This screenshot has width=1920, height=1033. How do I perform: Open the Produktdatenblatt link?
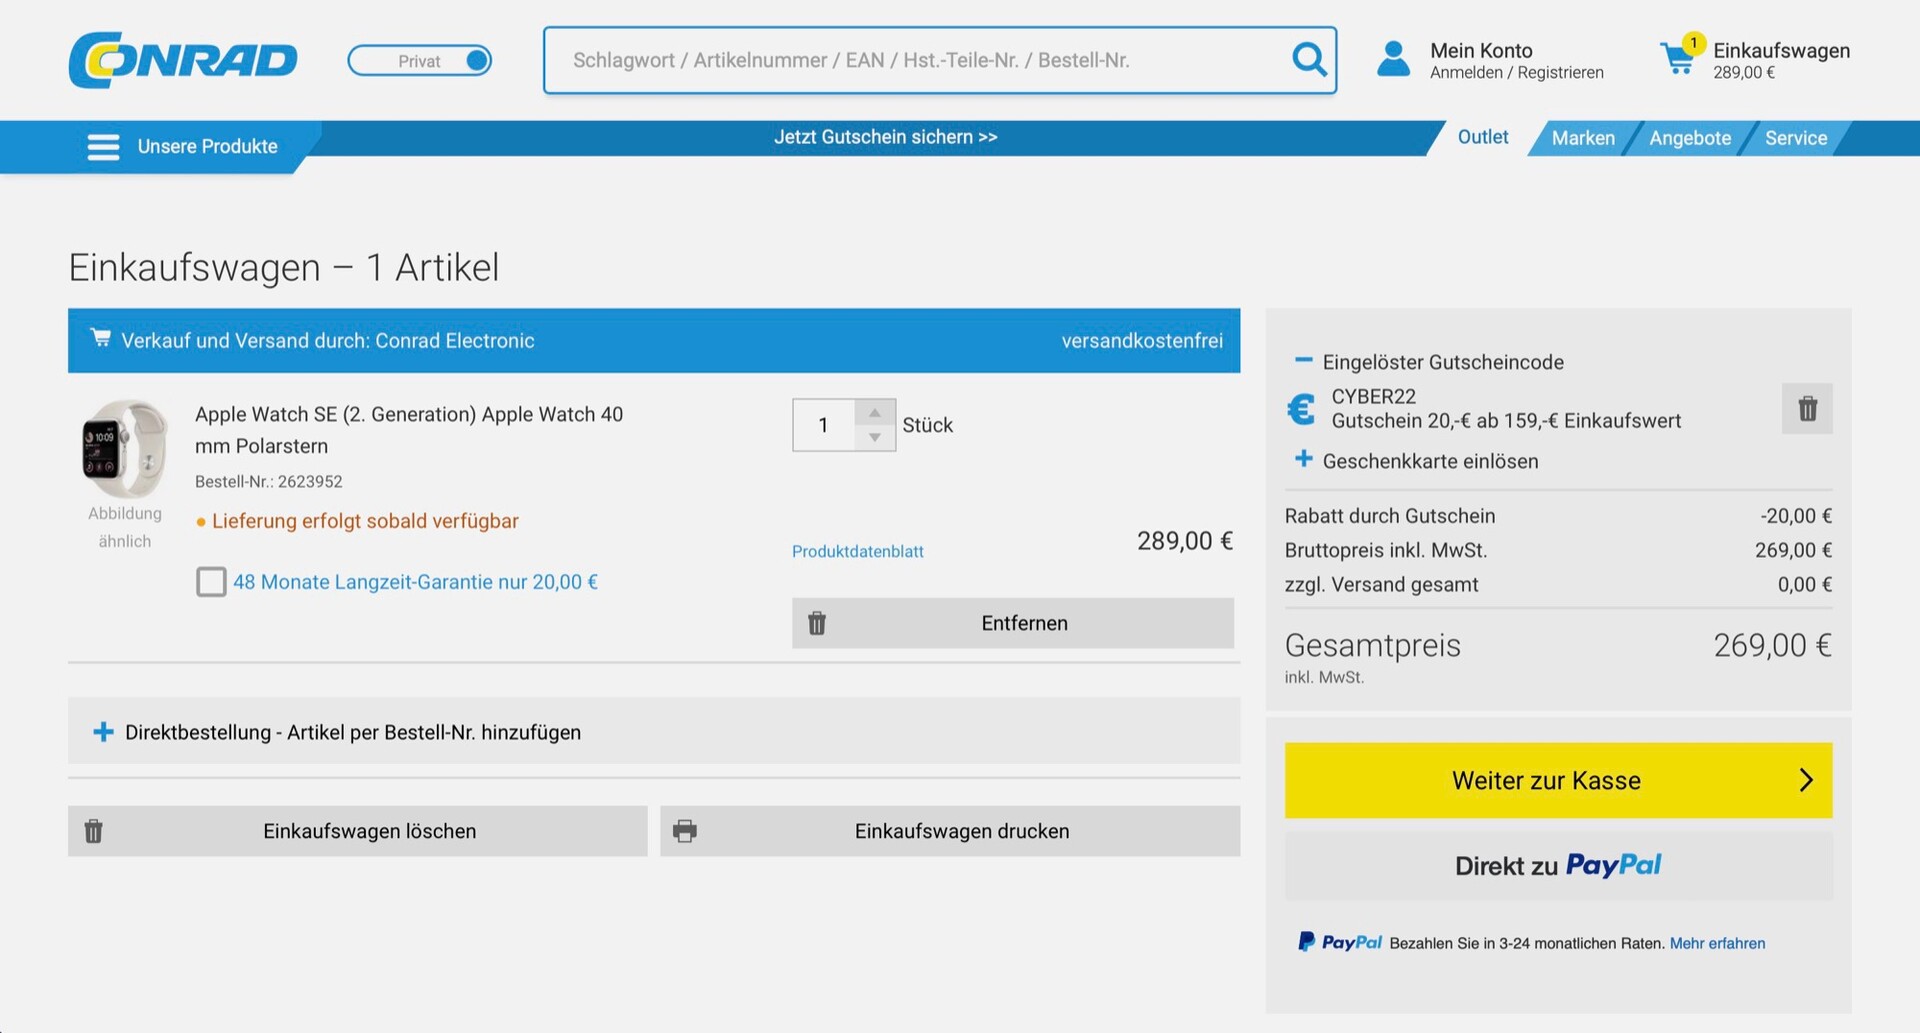(x=857, y=551)
